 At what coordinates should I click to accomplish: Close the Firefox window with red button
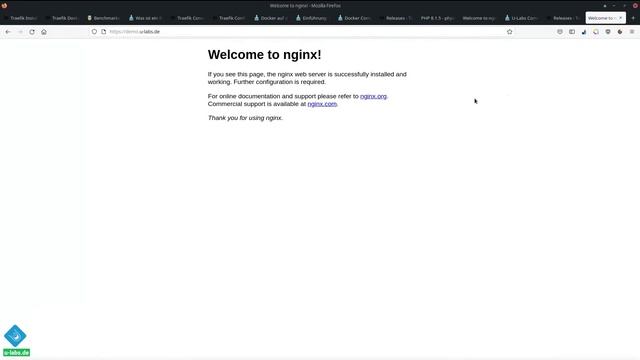[x=635, y=6]
